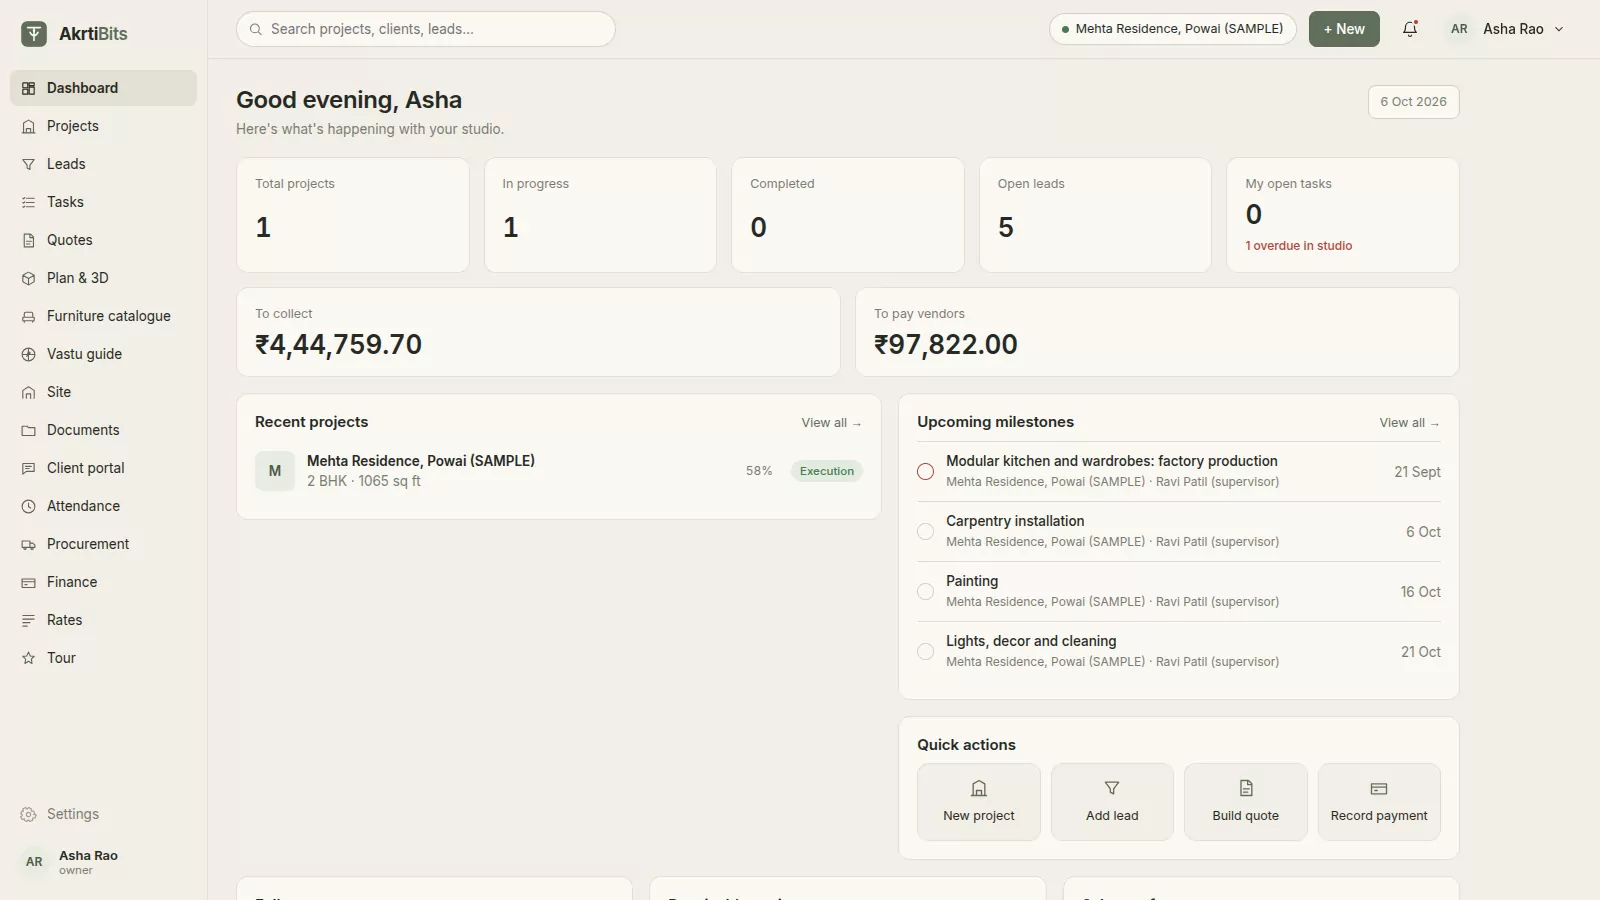Mark Lights, decor and cleaning milestone complete
Viewport: 1600px width, 900px height.
click(926, 651)
